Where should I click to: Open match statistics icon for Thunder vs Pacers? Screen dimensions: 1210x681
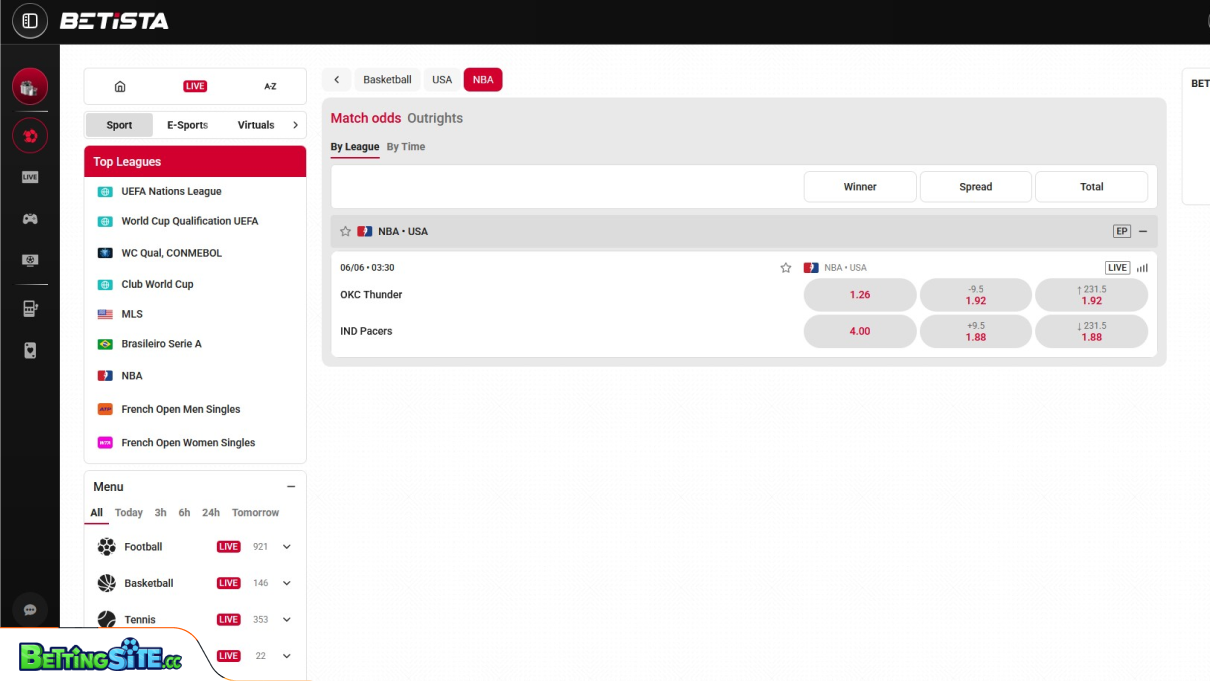click(1142, 267)
